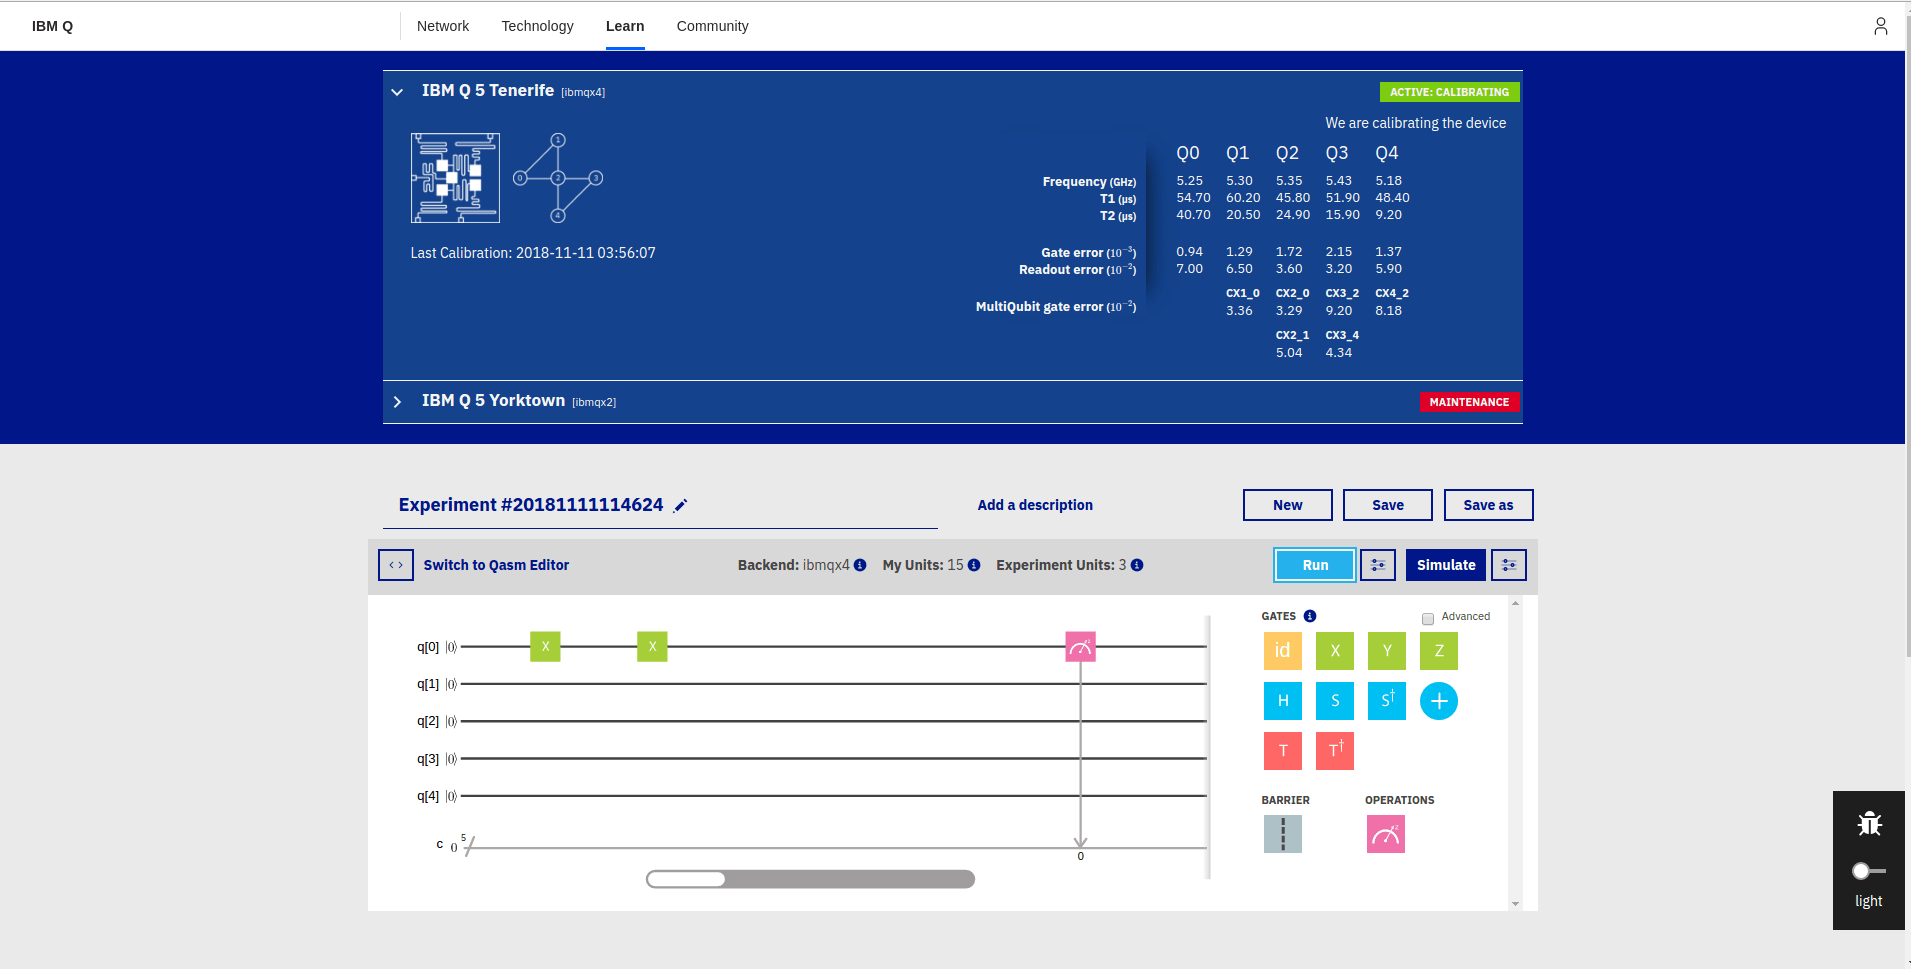Viewport: 1911px width, 969px height.
Task: Select the measurement operation
Action: pos(1385,833)
